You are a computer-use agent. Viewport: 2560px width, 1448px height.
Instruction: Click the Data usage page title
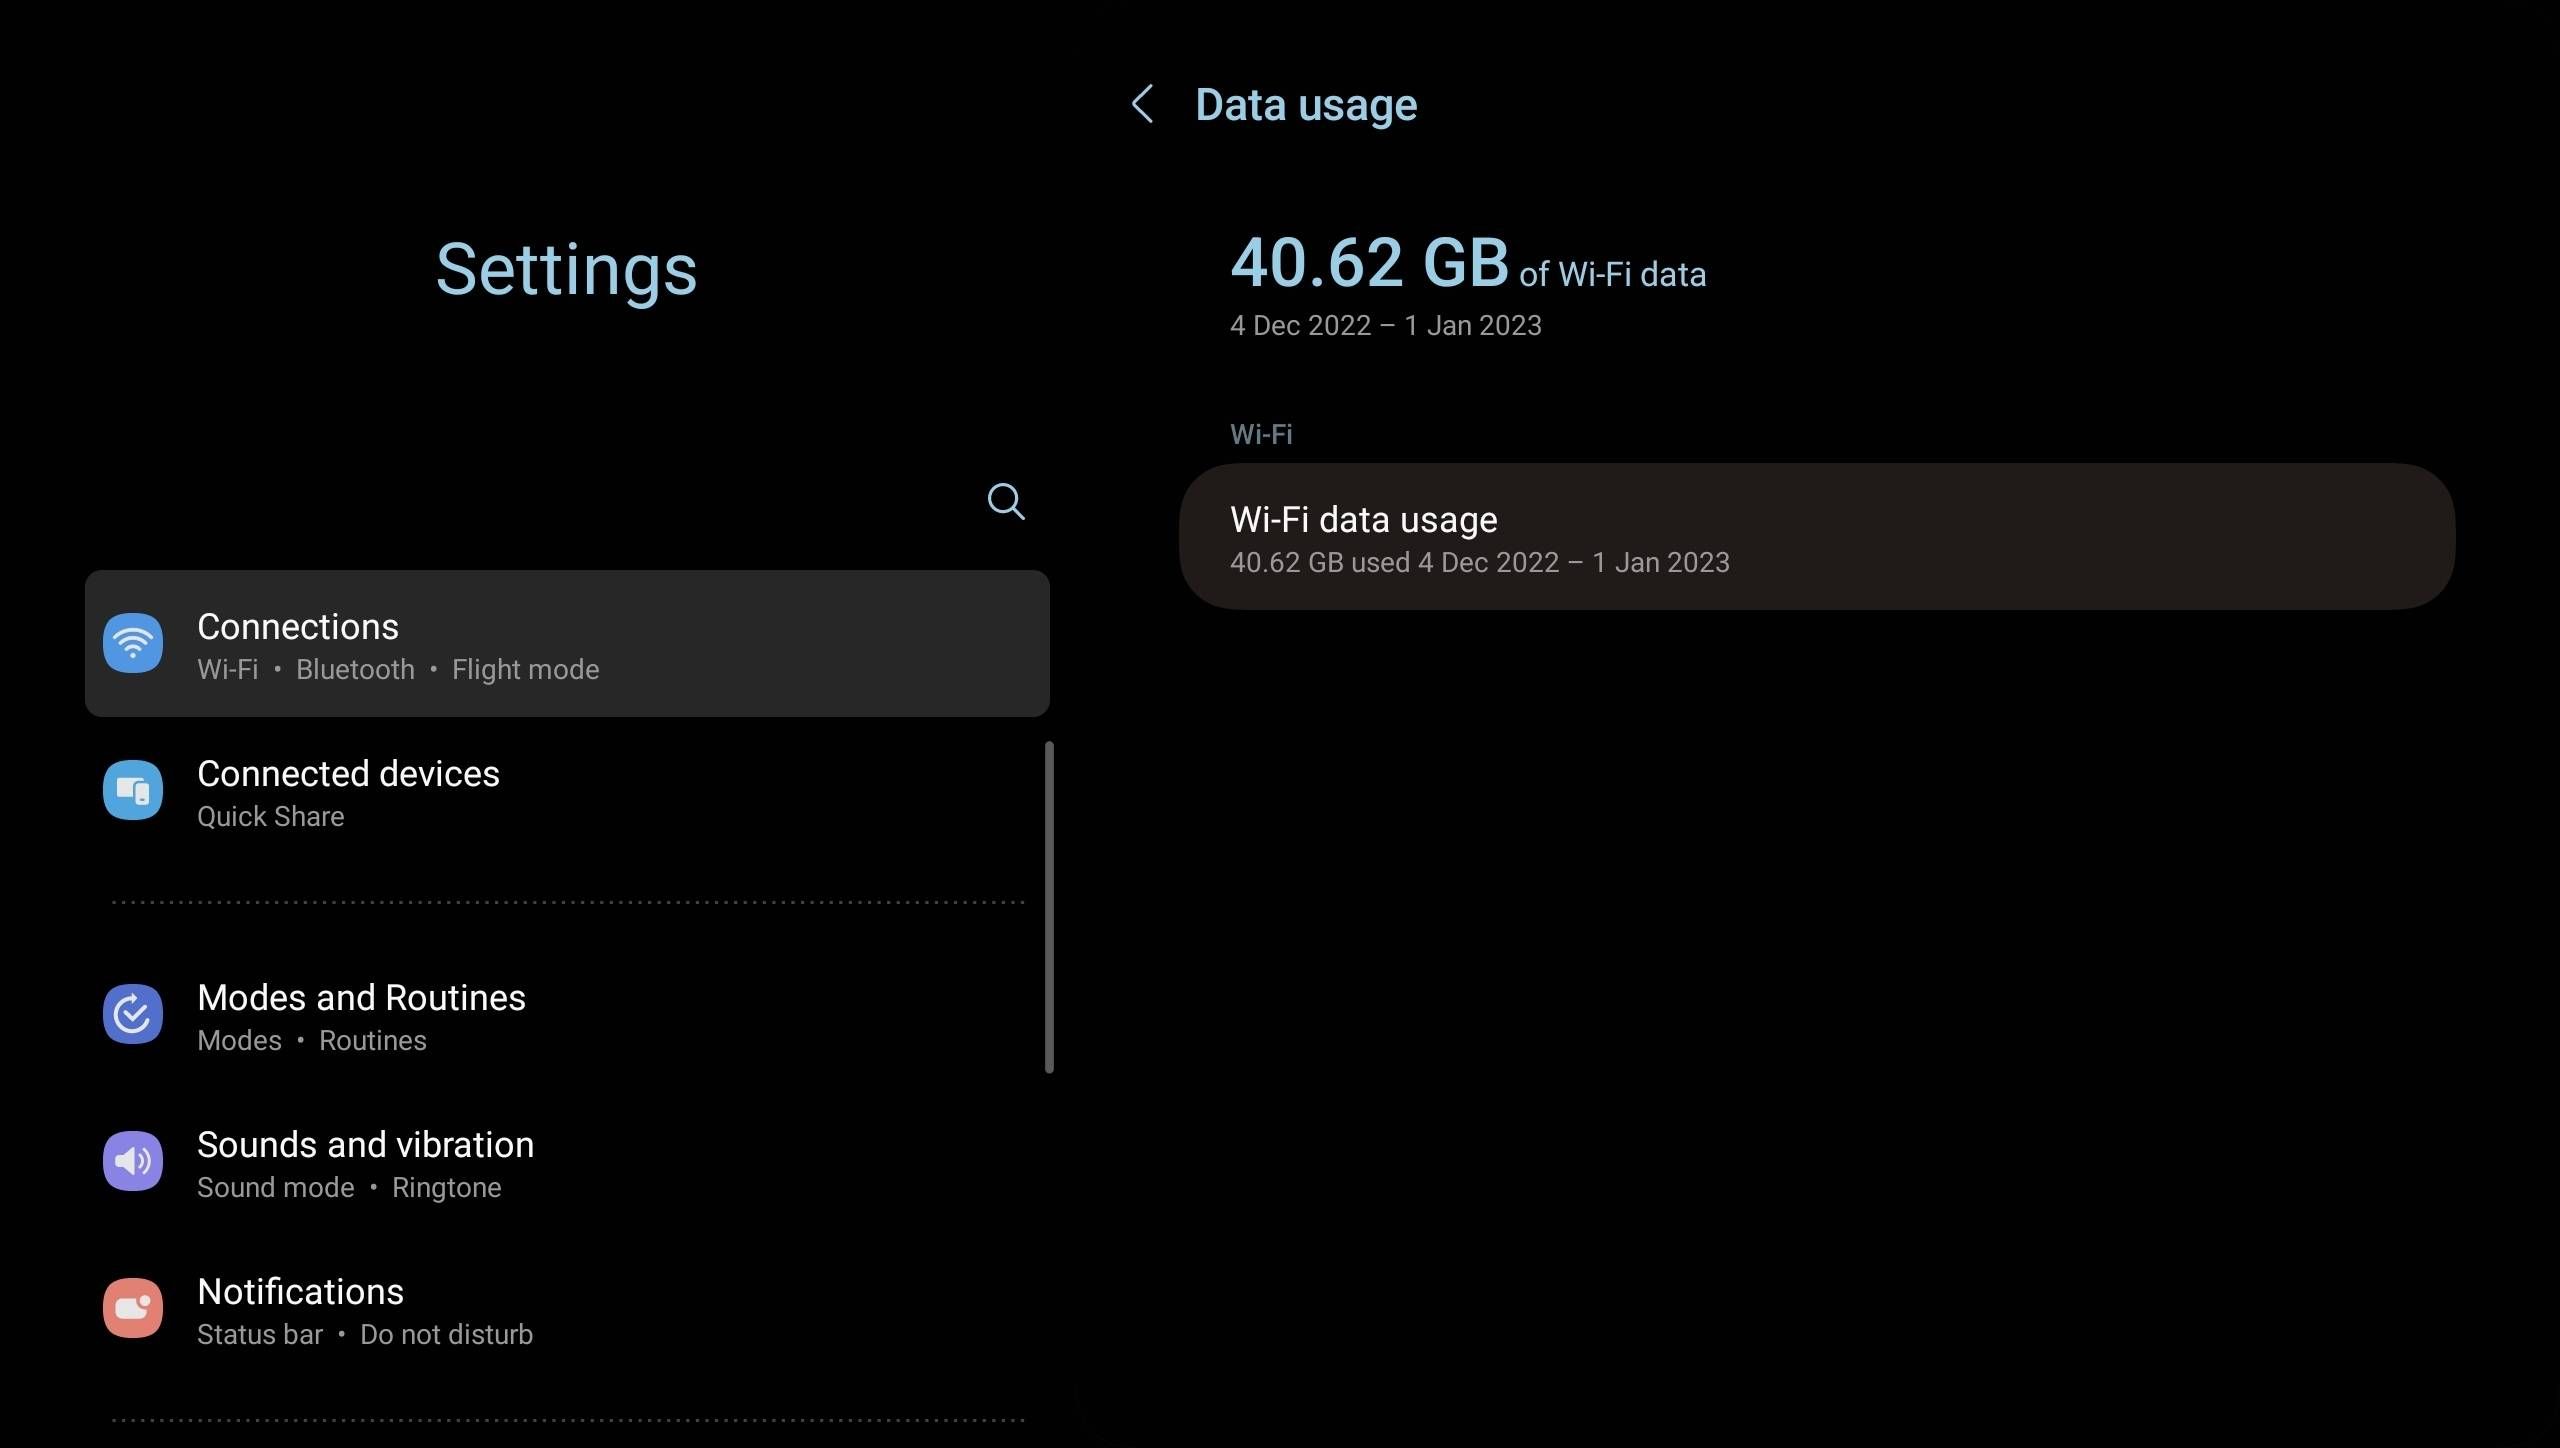(1305, 104)
